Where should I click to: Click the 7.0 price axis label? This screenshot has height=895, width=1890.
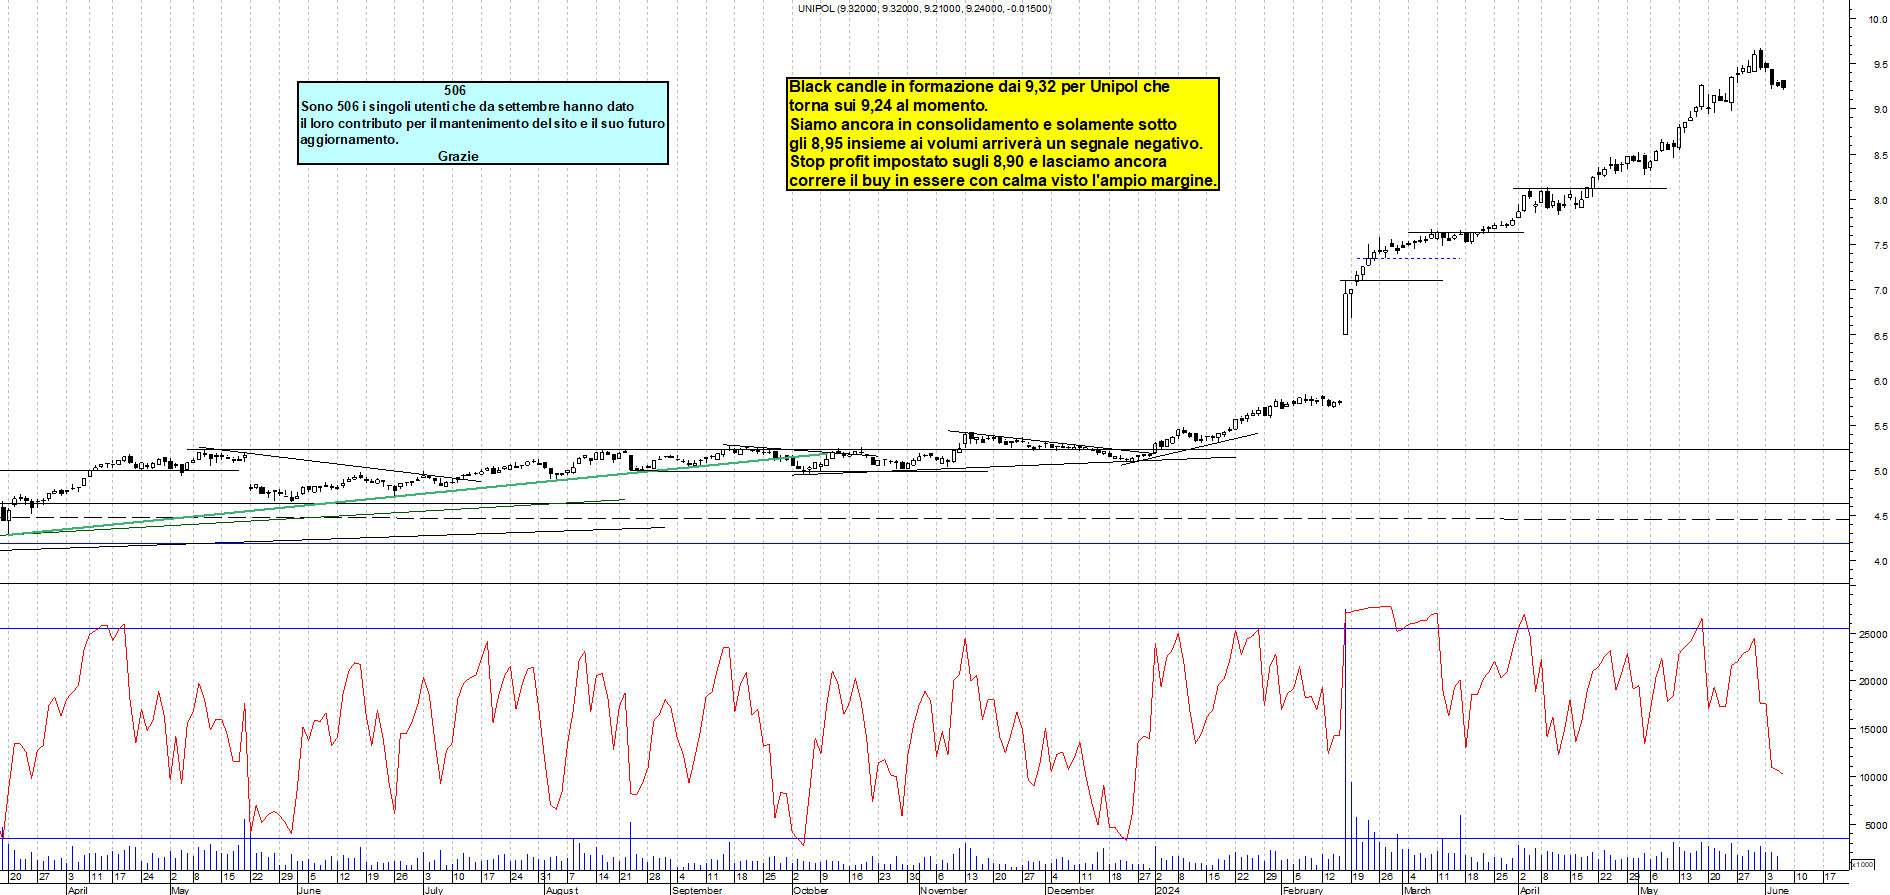click(x=1880, y=291)
